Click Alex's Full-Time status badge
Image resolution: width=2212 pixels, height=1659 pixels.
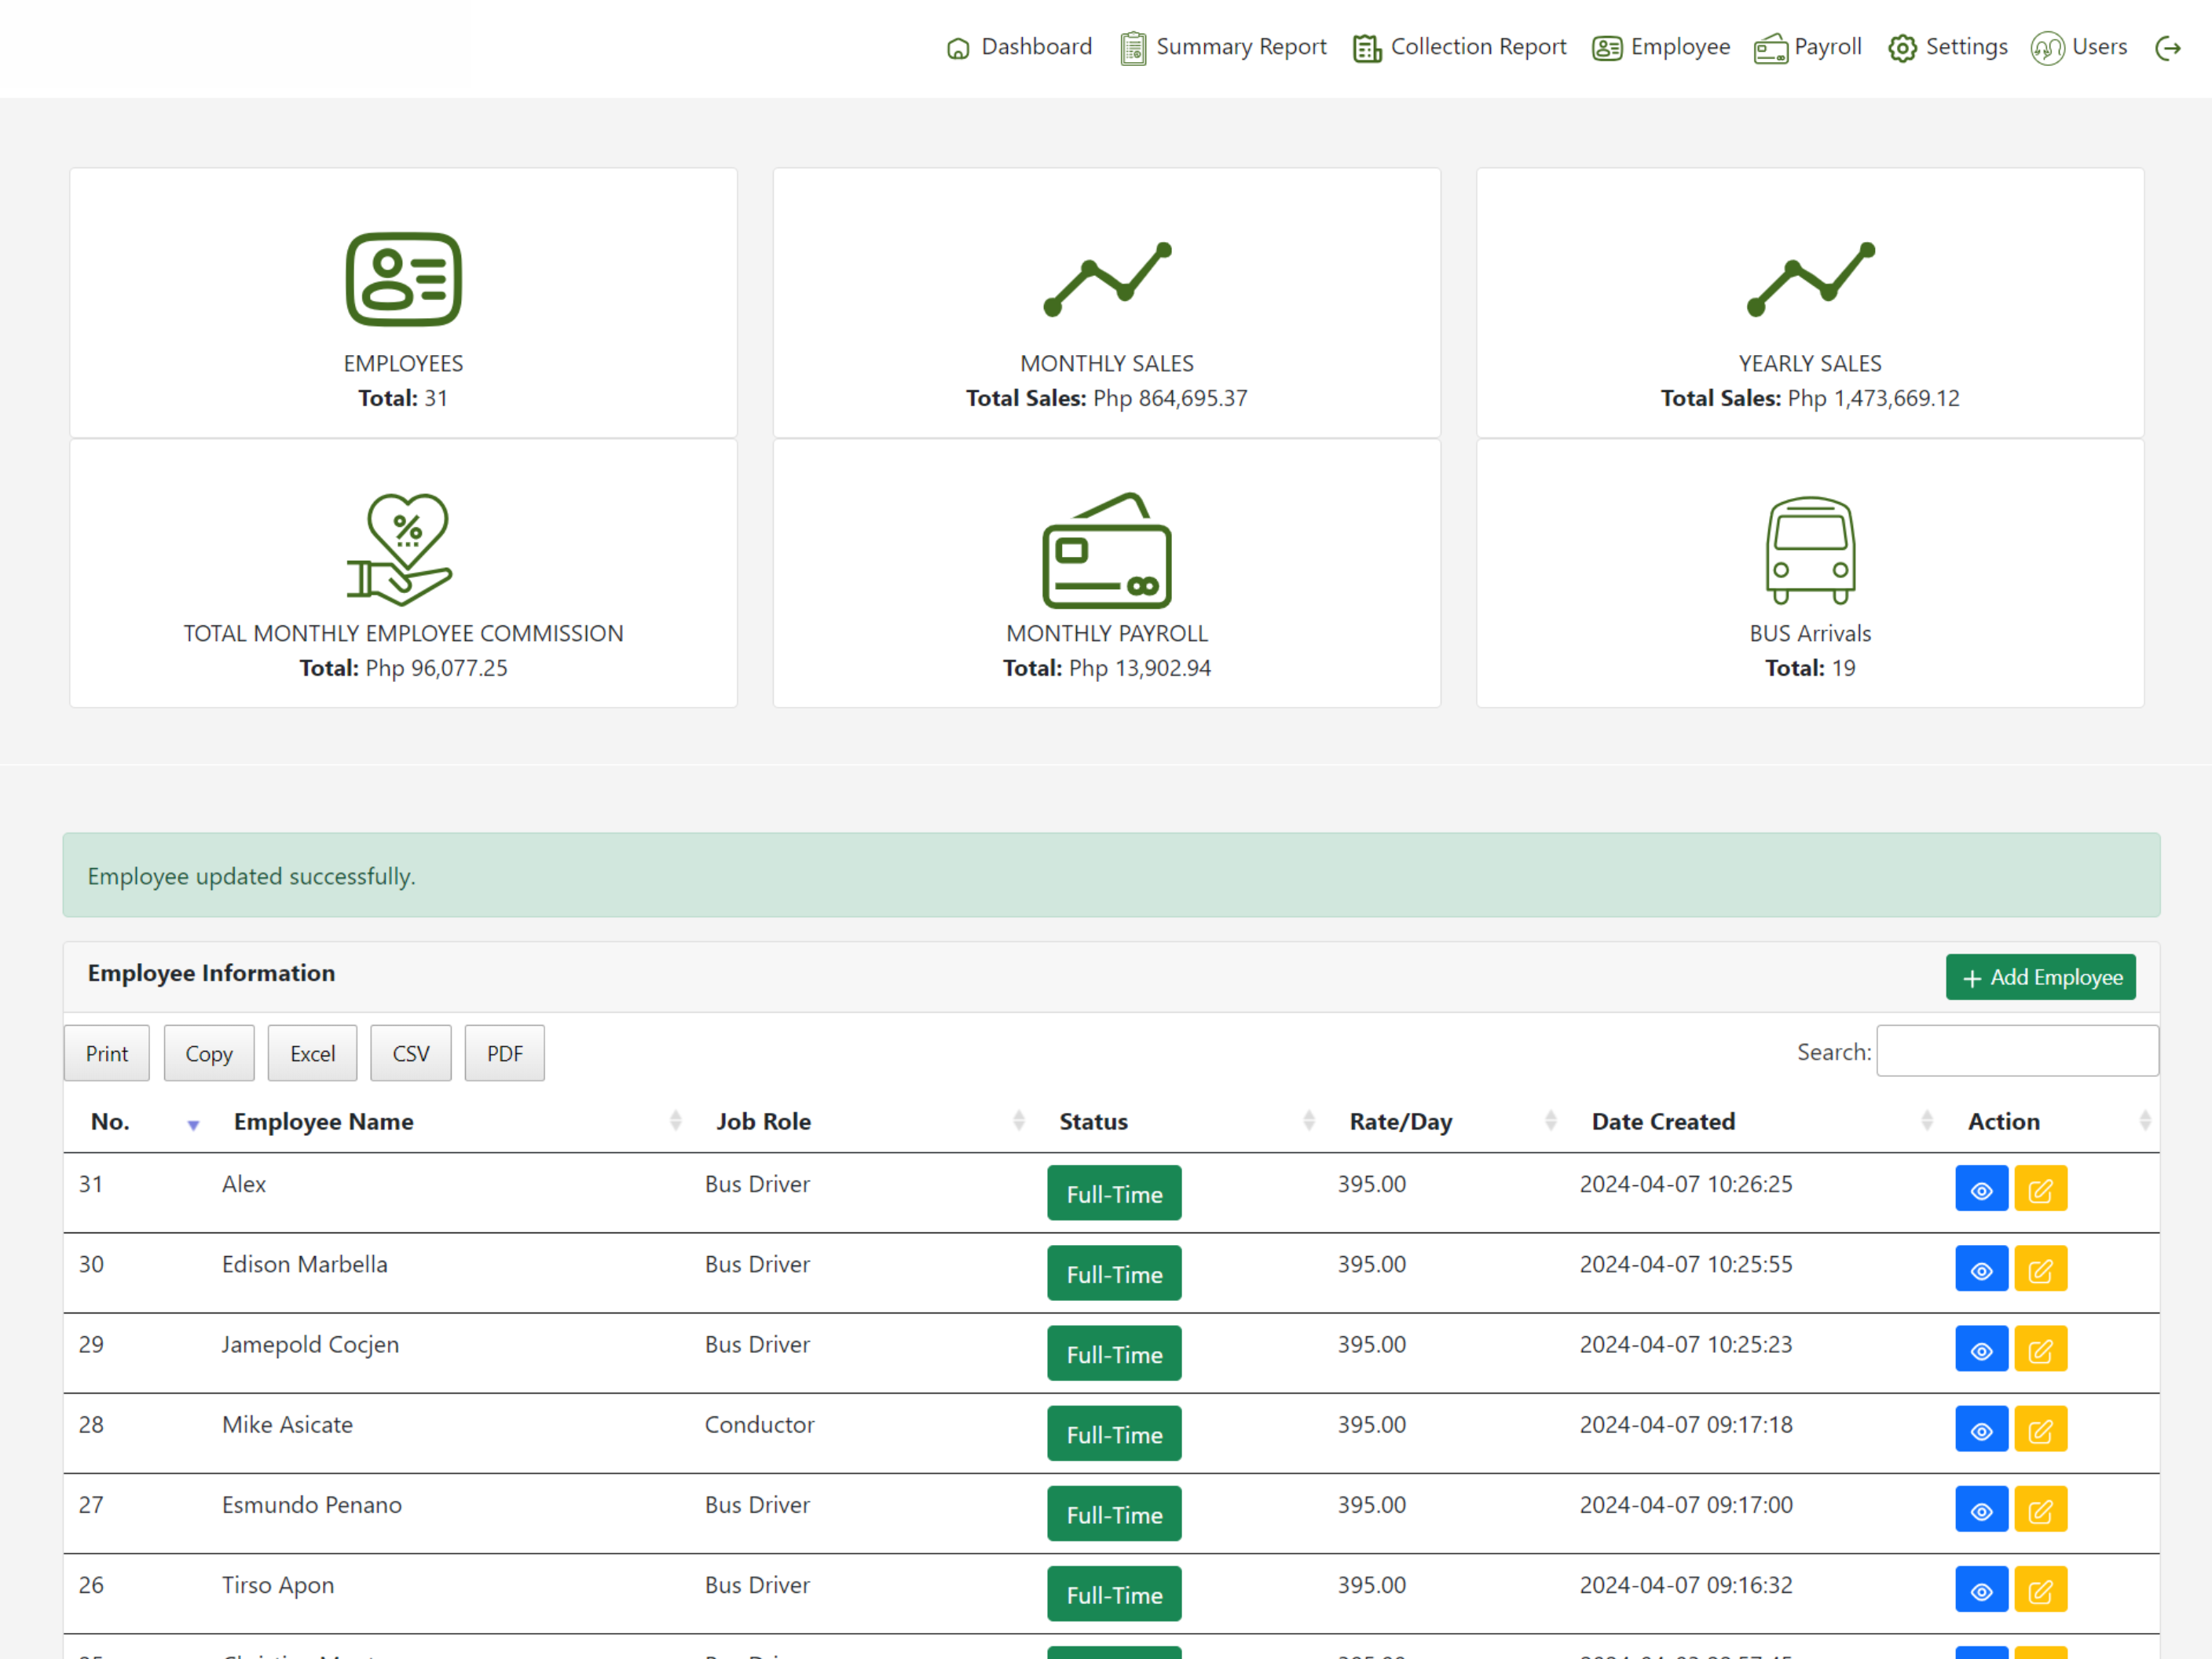[1114, 1193]
